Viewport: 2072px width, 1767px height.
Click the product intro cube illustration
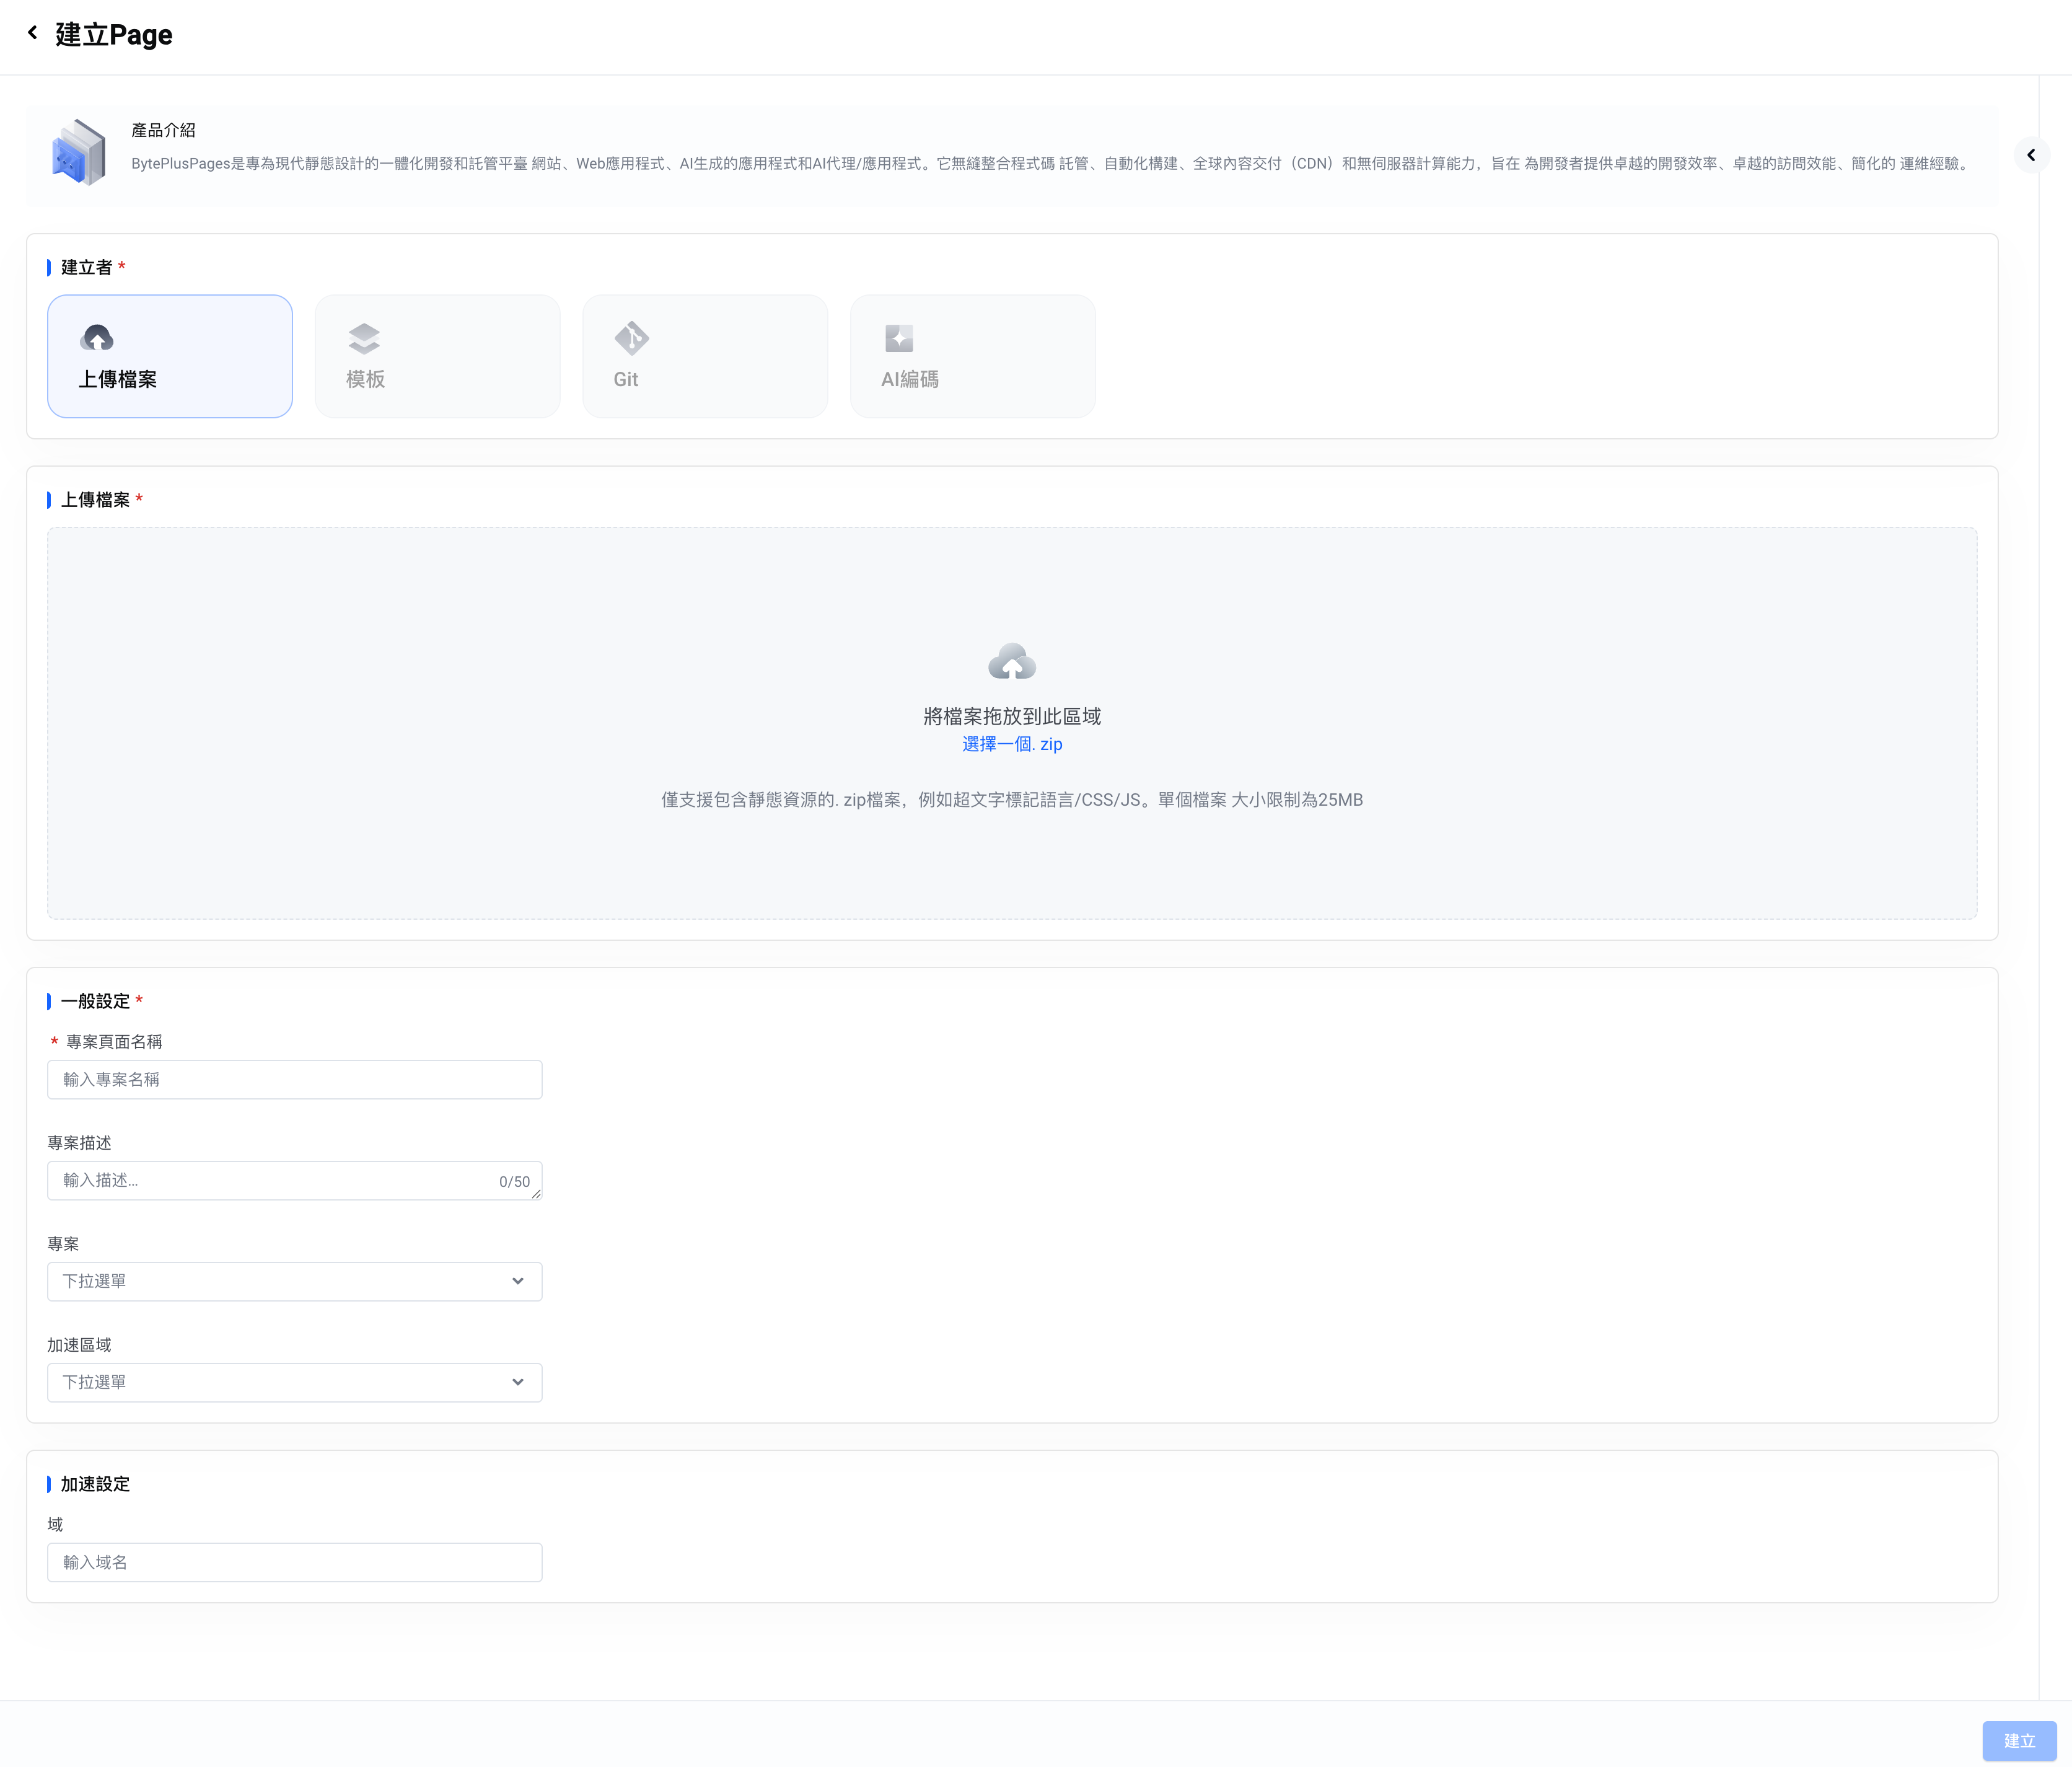coord(78,153)
